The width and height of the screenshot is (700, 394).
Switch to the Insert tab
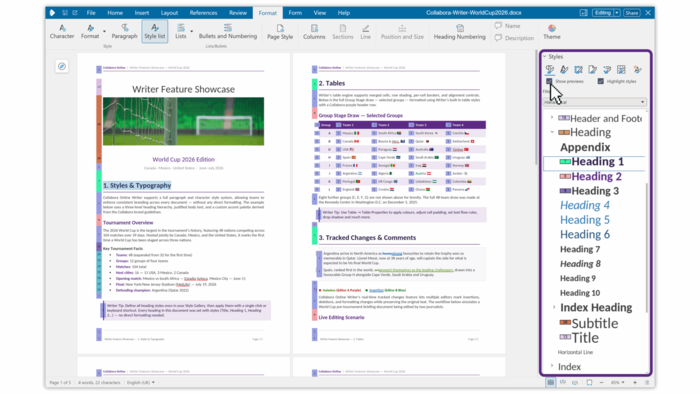coord(142,13)
